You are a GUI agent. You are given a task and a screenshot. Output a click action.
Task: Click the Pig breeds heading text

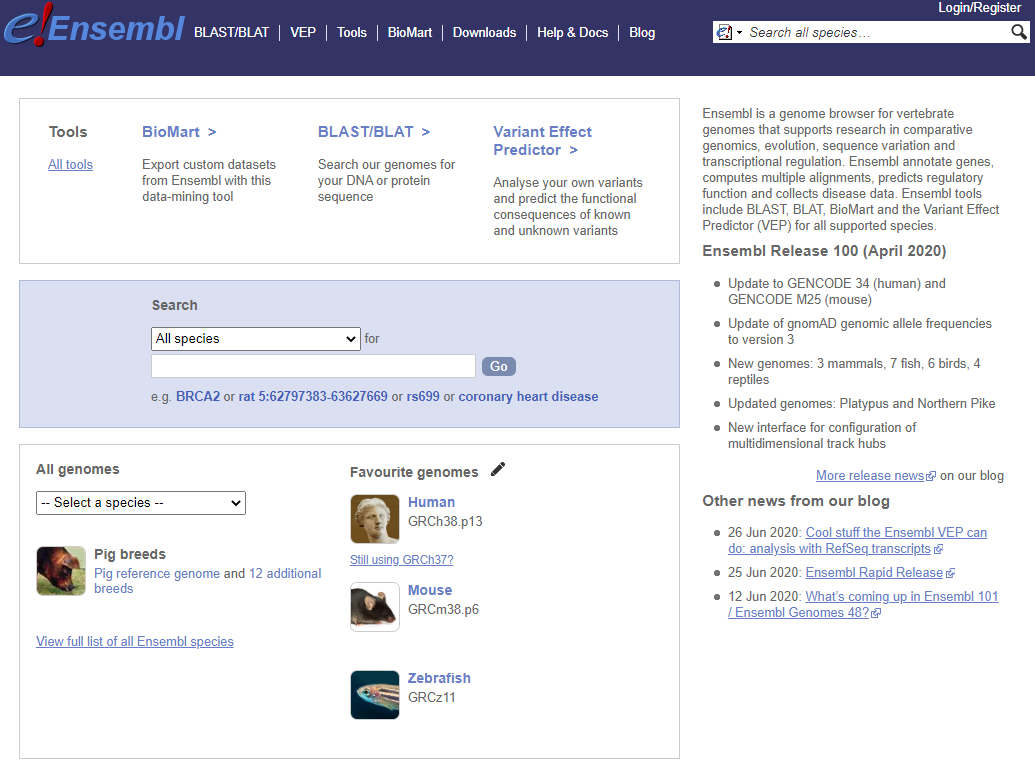(x=129, y=554)
